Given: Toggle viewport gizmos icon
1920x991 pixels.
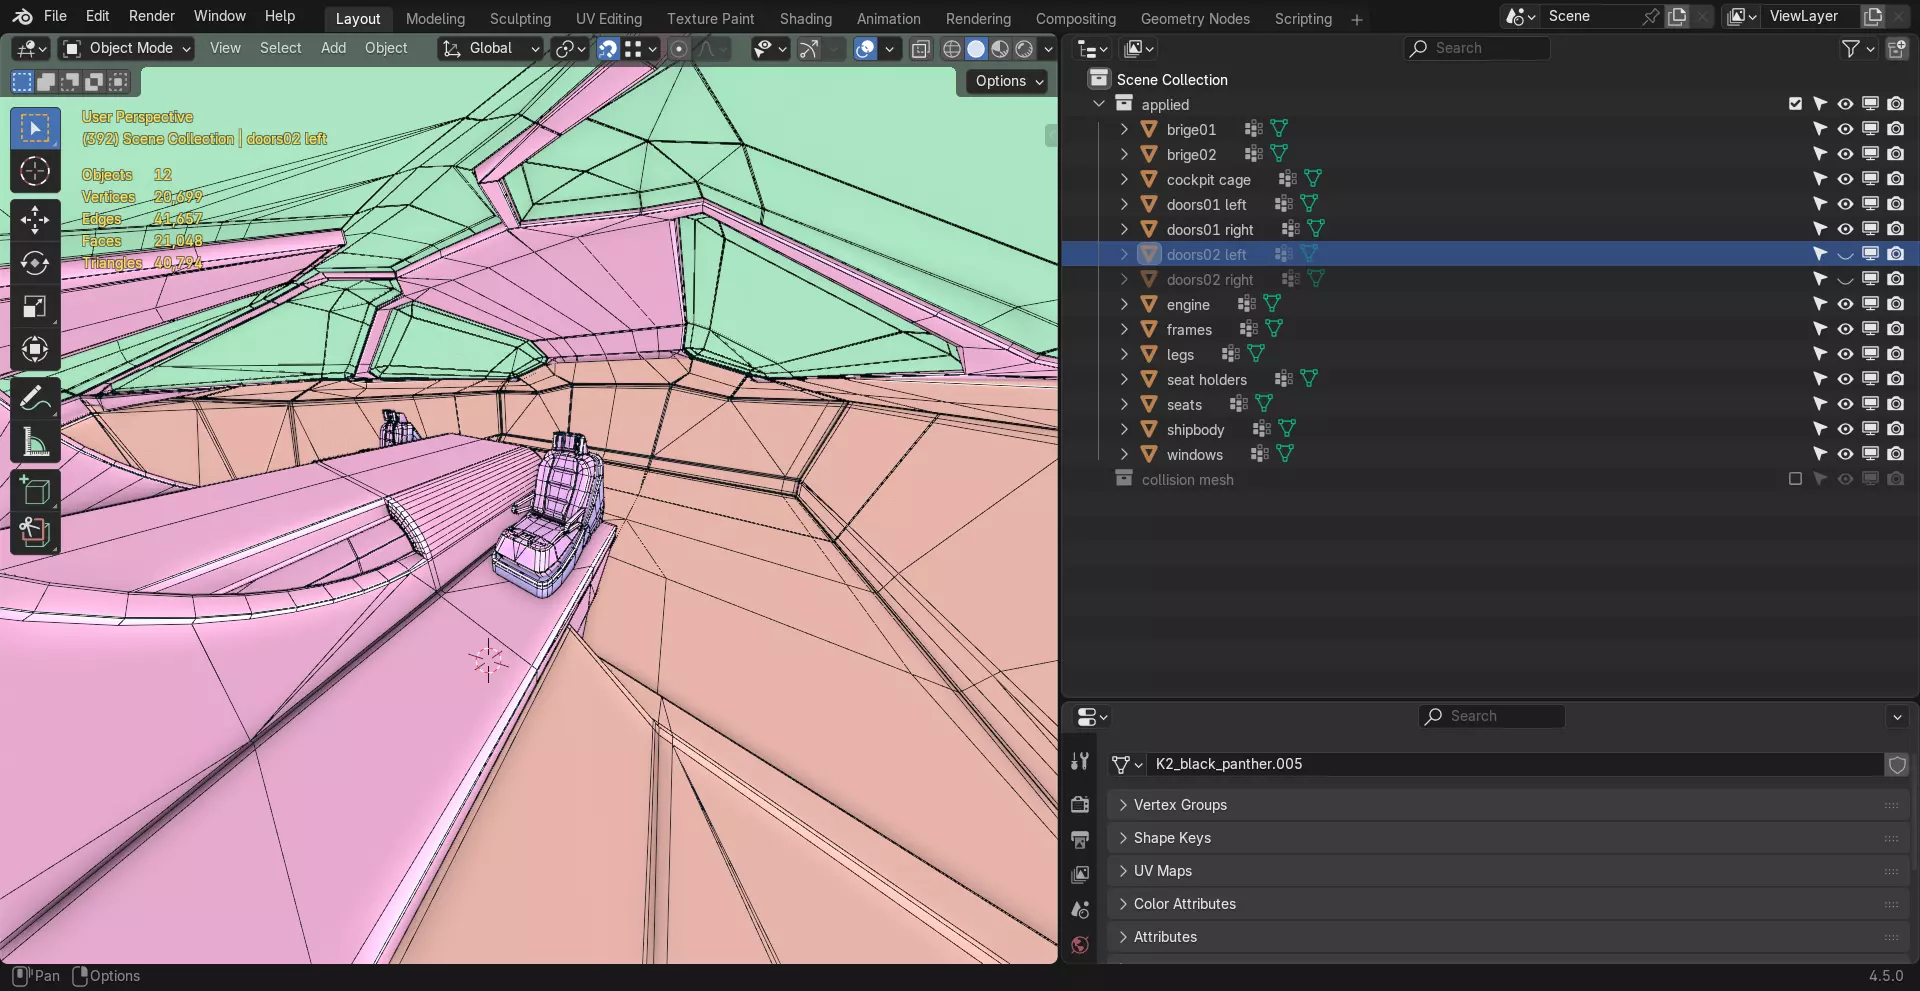Looking at the screenshot, I should [809, 48].
